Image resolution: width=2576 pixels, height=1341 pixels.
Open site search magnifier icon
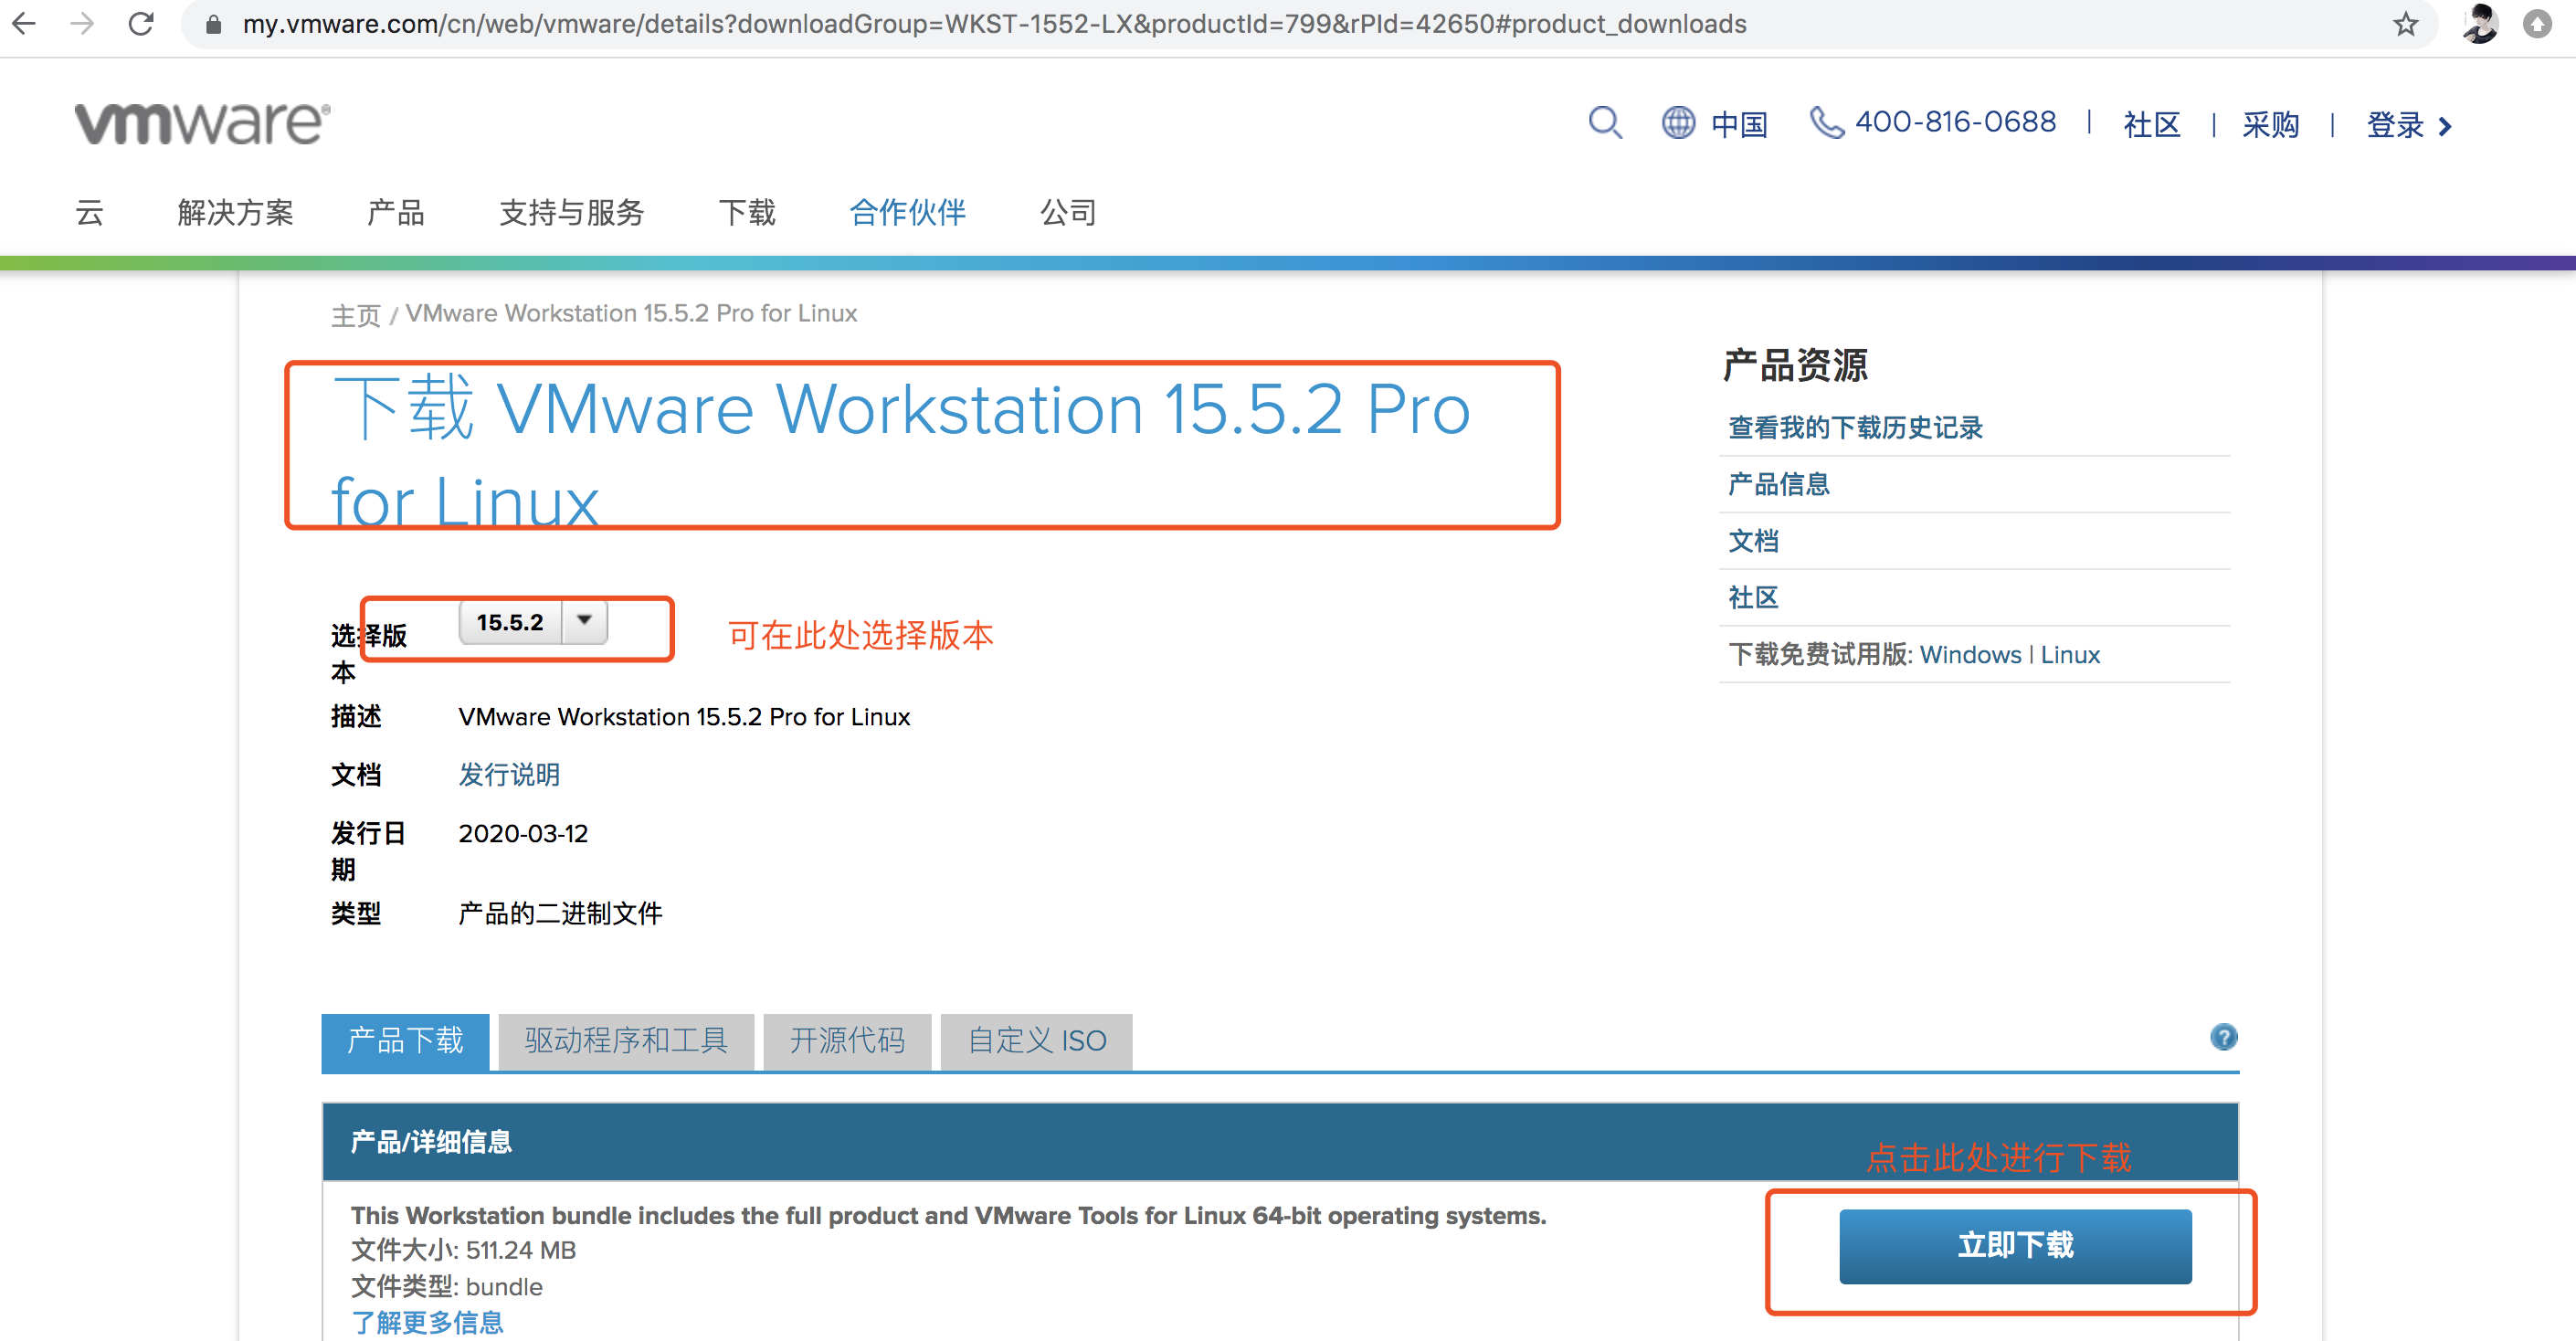(x=1604, y=123)
